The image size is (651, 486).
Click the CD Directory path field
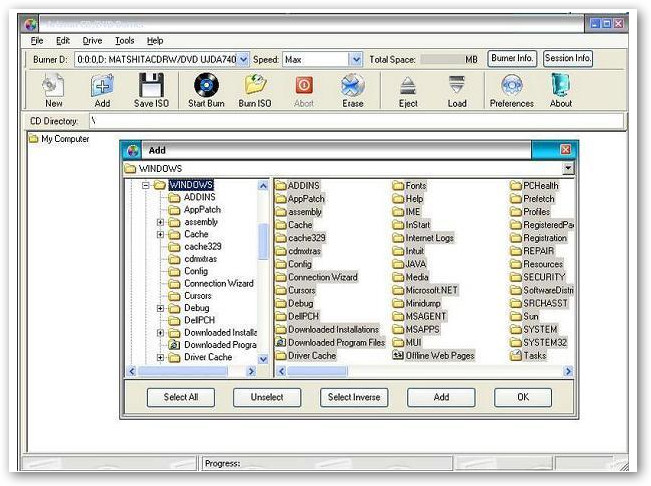point(356,121)
